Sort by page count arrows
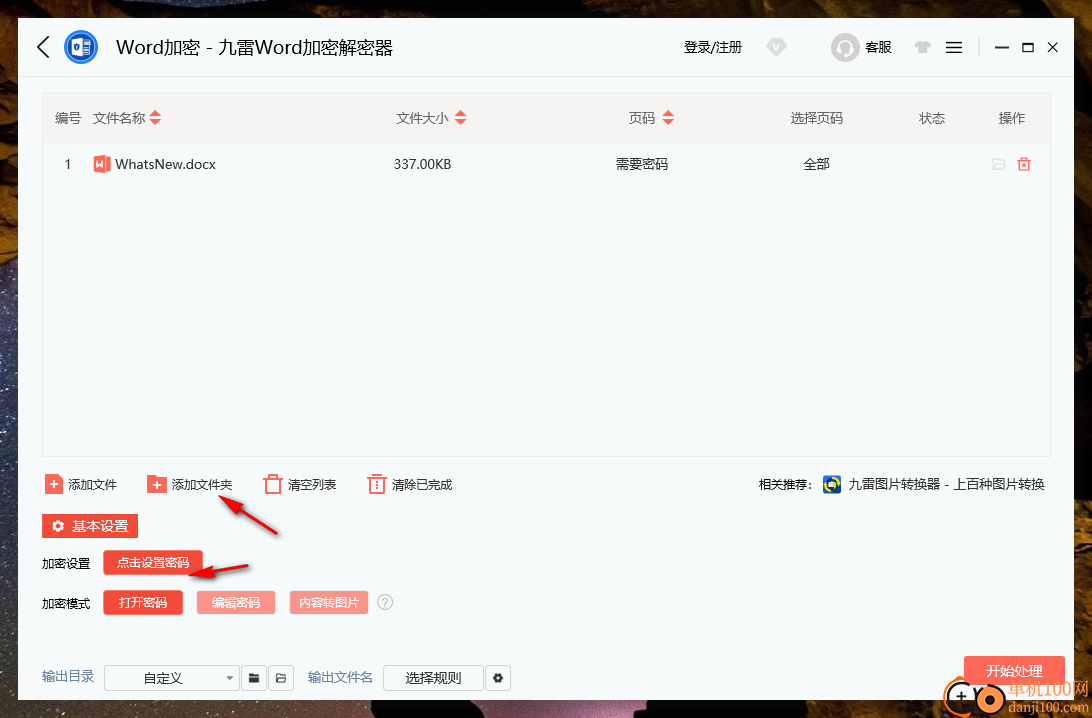This screenshot has width=1092, height=718. click(x=668, y=118)
